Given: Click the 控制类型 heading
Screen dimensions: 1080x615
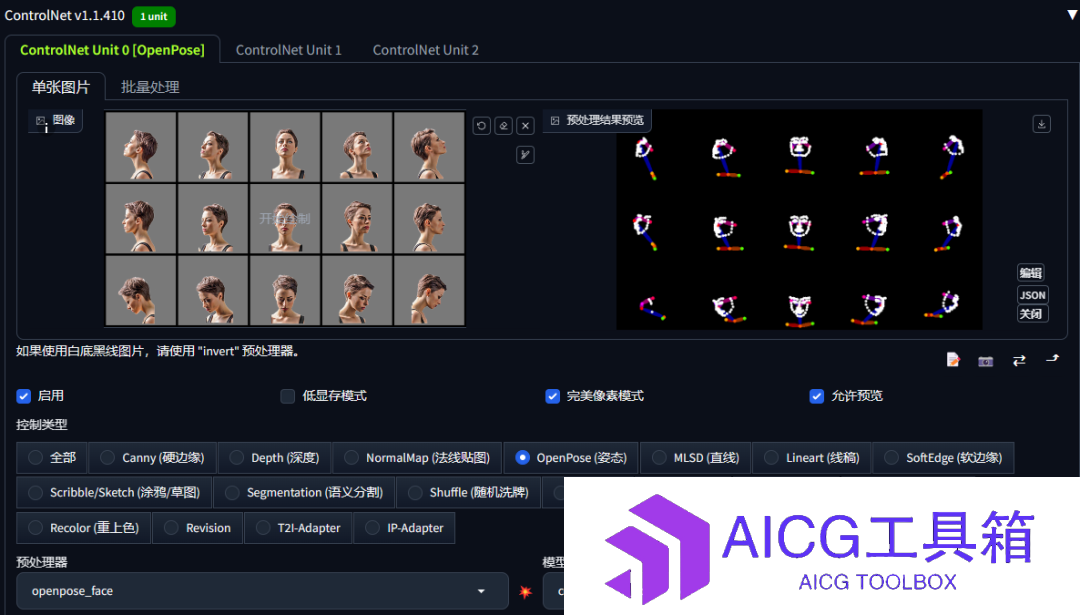Looking at the screenshot, I should [x=42, y=424].
